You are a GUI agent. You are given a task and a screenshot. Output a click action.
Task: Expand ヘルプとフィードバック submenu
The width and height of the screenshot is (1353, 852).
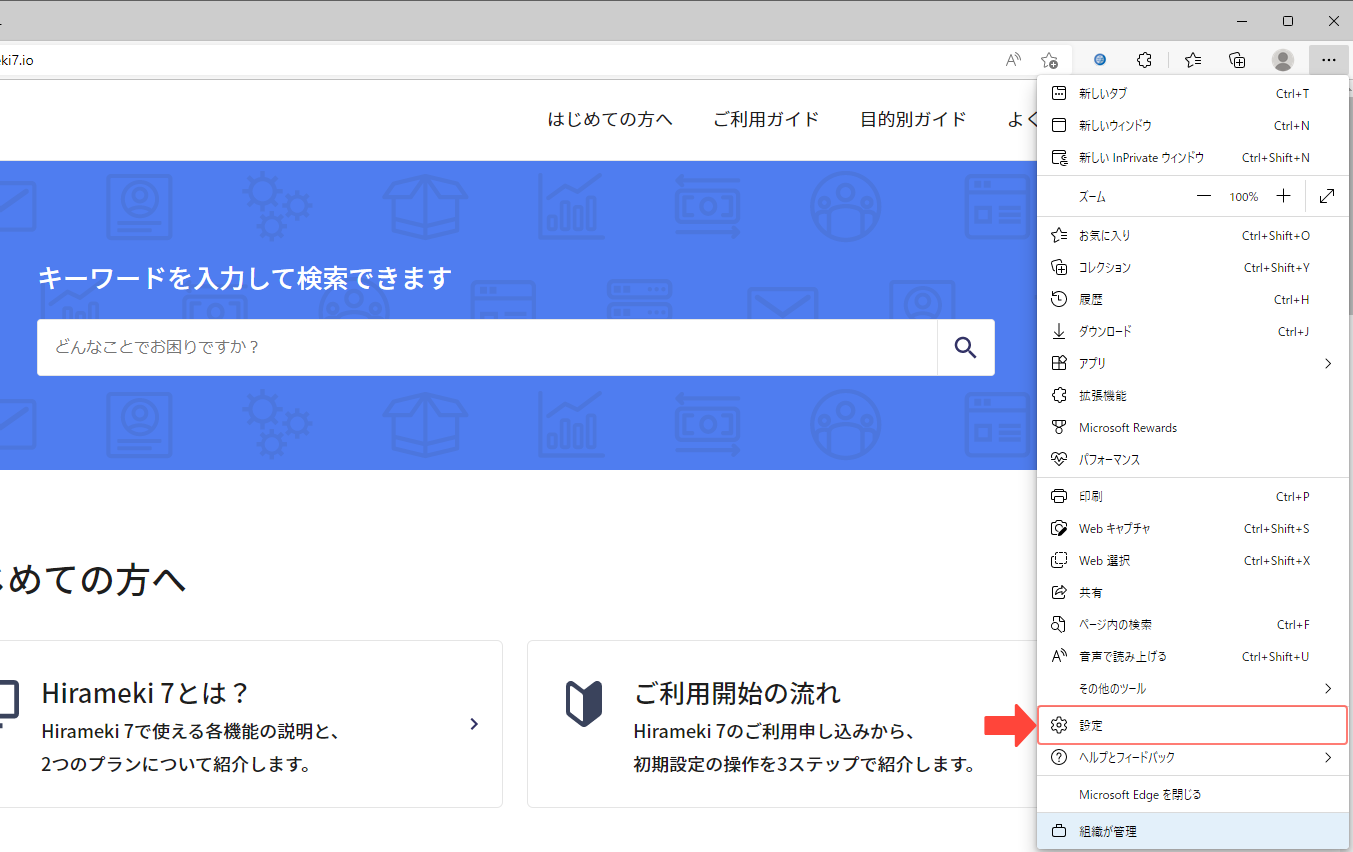(x=1193, y=758)
